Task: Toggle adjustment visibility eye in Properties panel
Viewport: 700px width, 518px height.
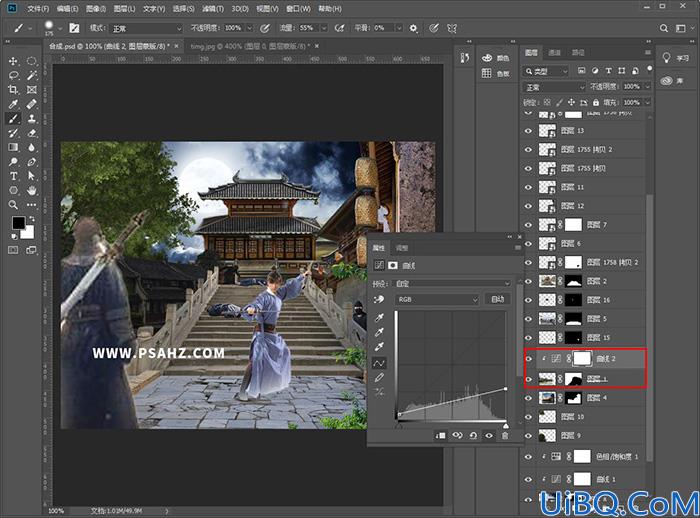Action: 489,435
